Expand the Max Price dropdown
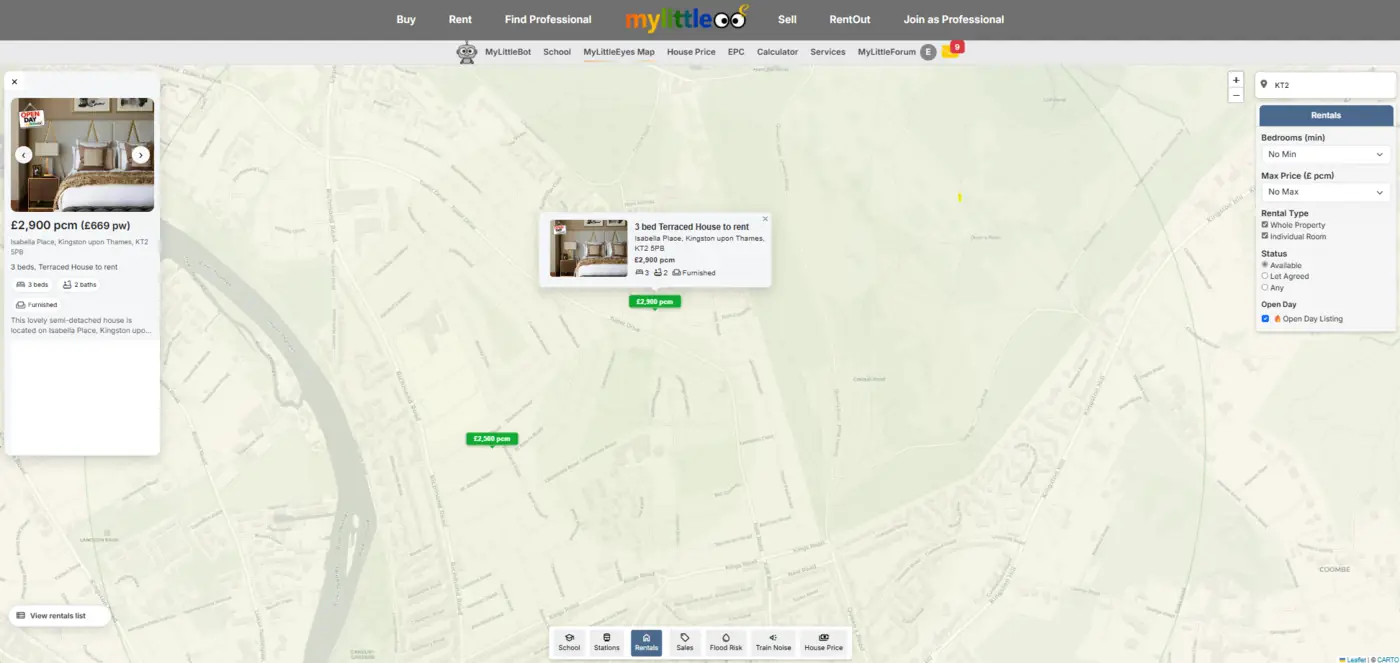Viewport: 1400px width, 663px height. pos(1325,192)
